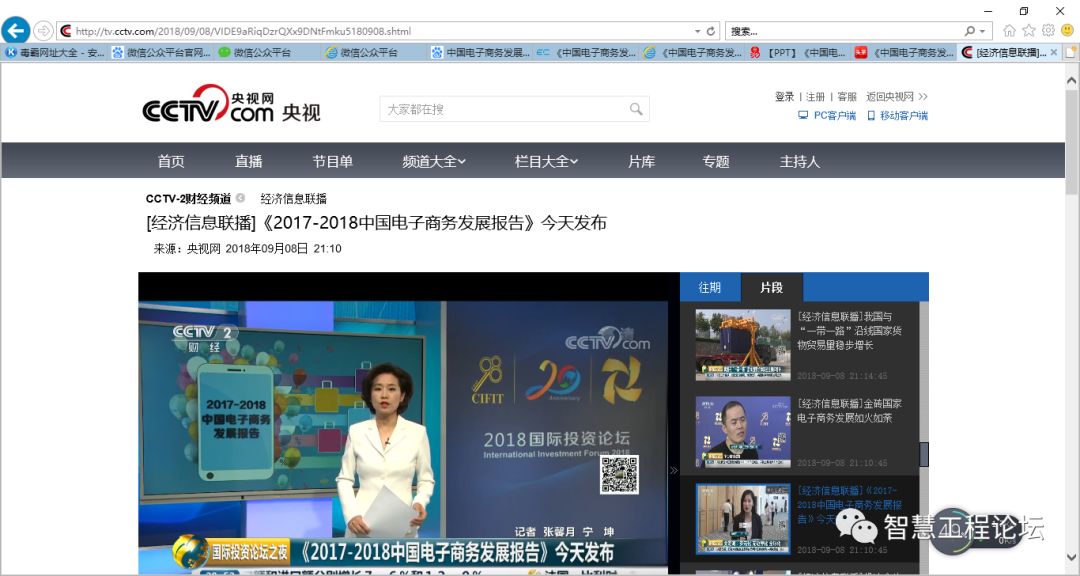Viewport: 1080px width, 576px height.
Task: Click the browser home icon
Action: 1009,30
